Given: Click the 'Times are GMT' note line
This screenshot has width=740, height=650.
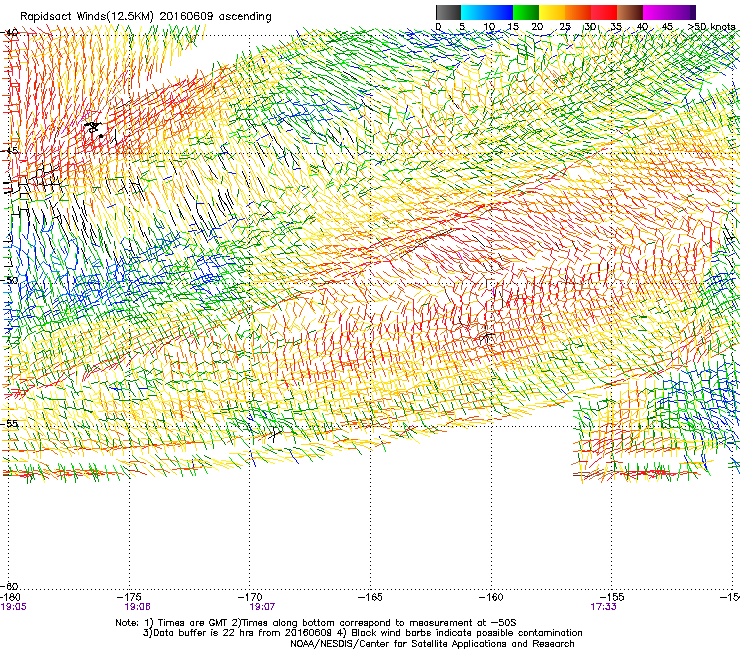Looking at the screenshot, I should coord(316,623).
